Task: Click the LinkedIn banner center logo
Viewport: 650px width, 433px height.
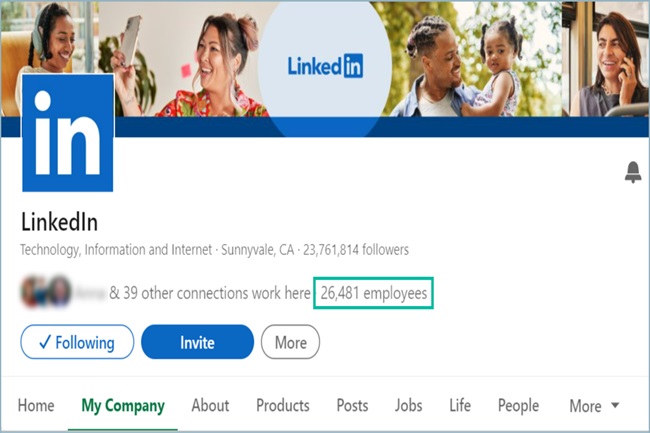Action: tap(324, 66)
